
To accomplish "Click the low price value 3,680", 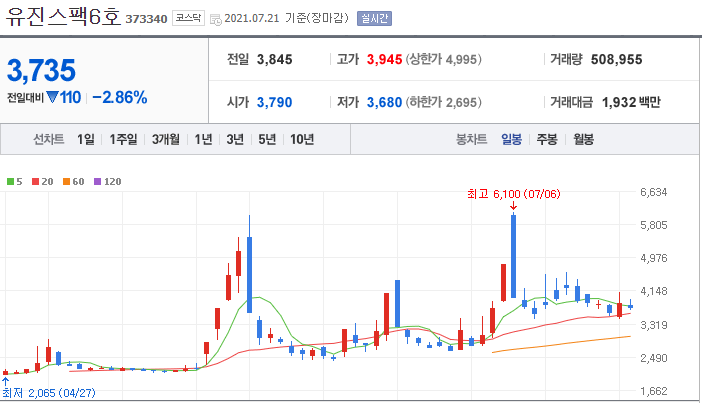I will point(385,102).
